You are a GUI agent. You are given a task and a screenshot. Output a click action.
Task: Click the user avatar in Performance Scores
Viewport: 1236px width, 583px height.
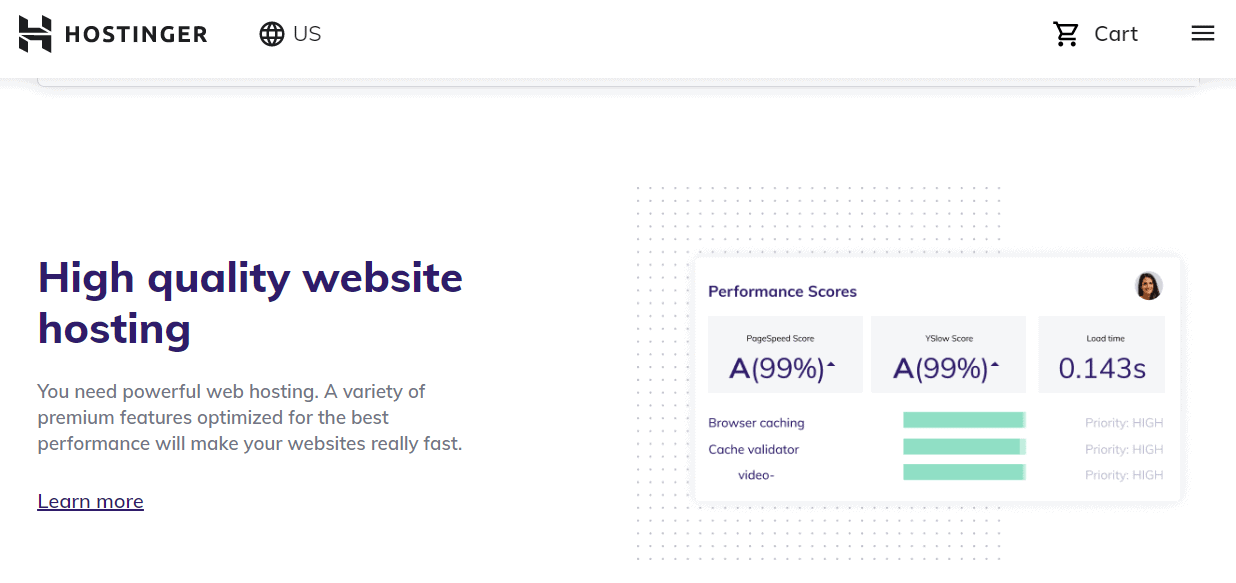click(1149, 286)
